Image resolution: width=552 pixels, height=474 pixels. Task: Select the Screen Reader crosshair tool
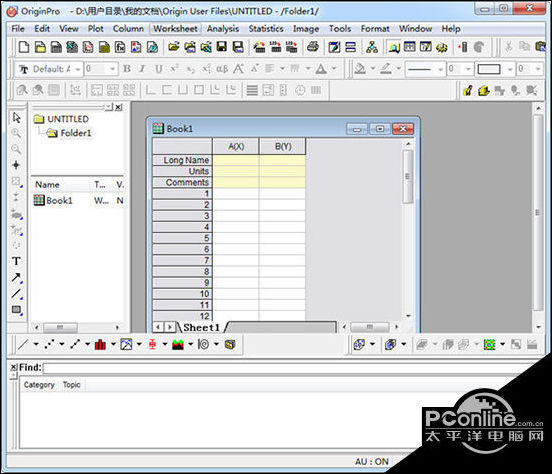tap(16, 165)
